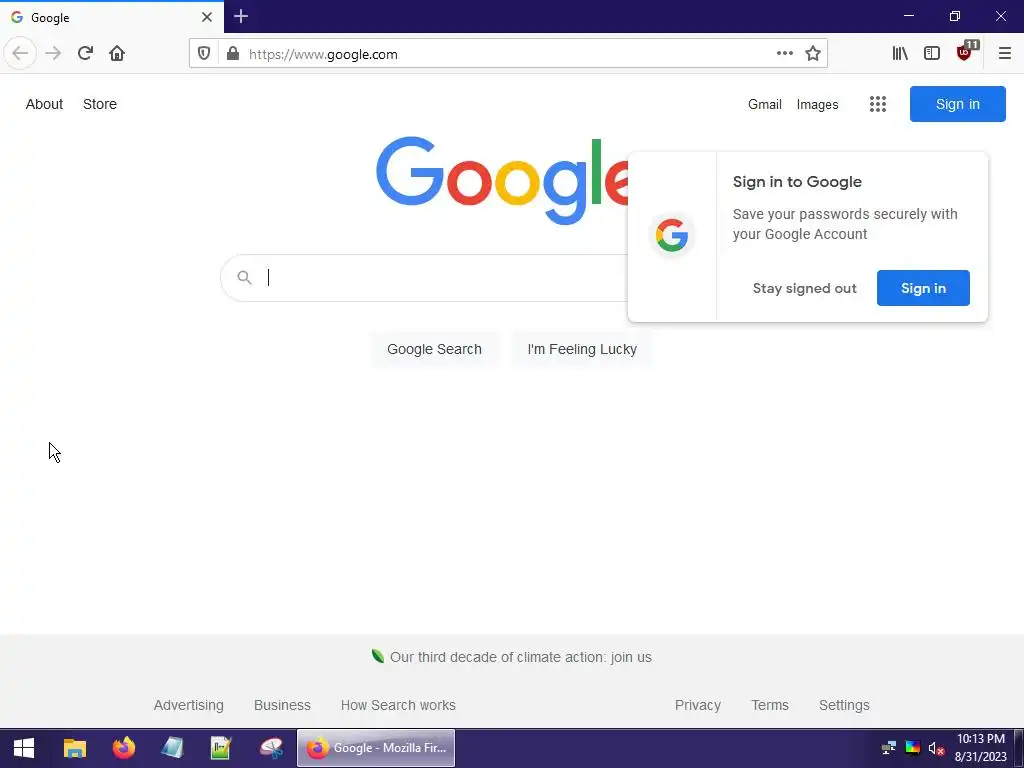Open a new tab with plus button
Viewport: 1024px width, 768px height.
tap(240, 17)
